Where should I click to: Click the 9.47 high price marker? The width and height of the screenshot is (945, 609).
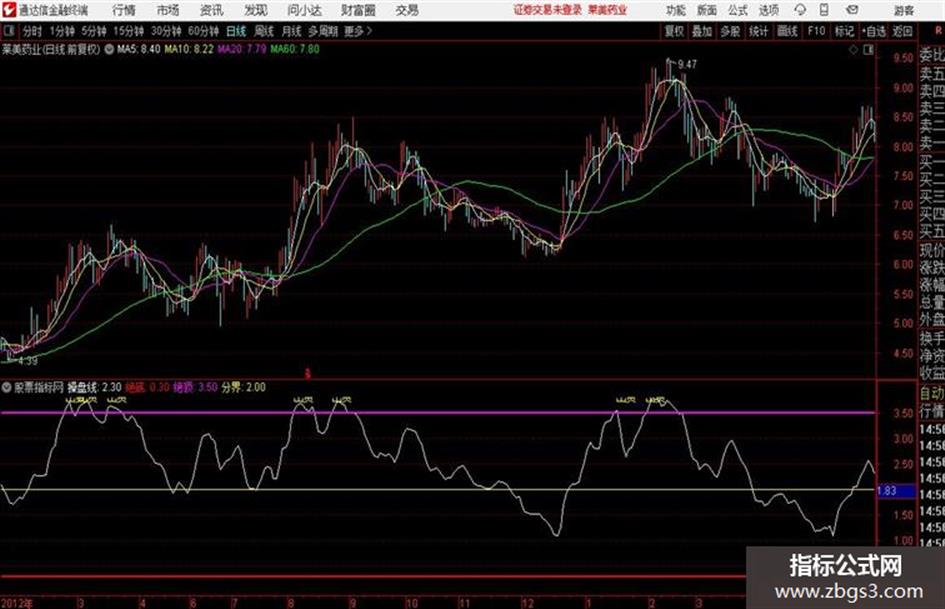pos(686,64)
